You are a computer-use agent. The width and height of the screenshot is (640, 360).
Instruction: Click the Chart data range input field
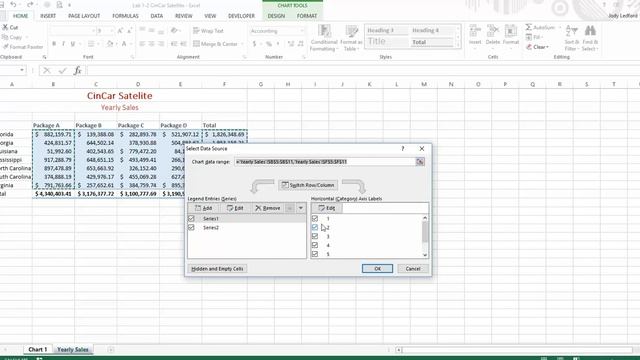pos(325,162)
